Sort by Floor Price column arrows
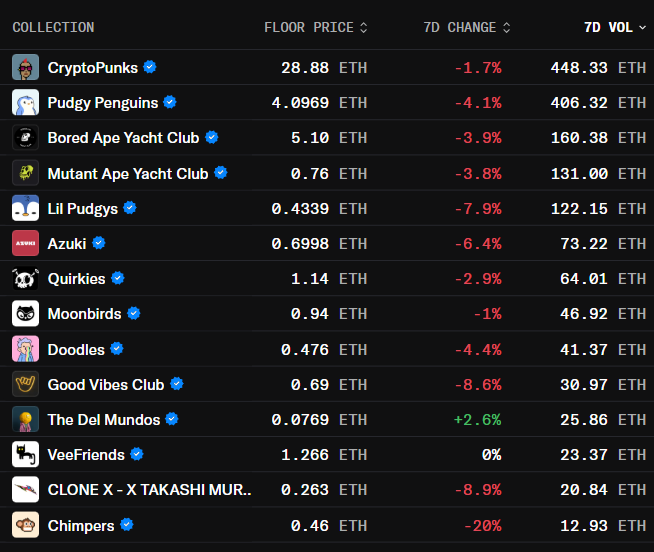The height and width of the screenshot is (552, 654). point(364,28)
